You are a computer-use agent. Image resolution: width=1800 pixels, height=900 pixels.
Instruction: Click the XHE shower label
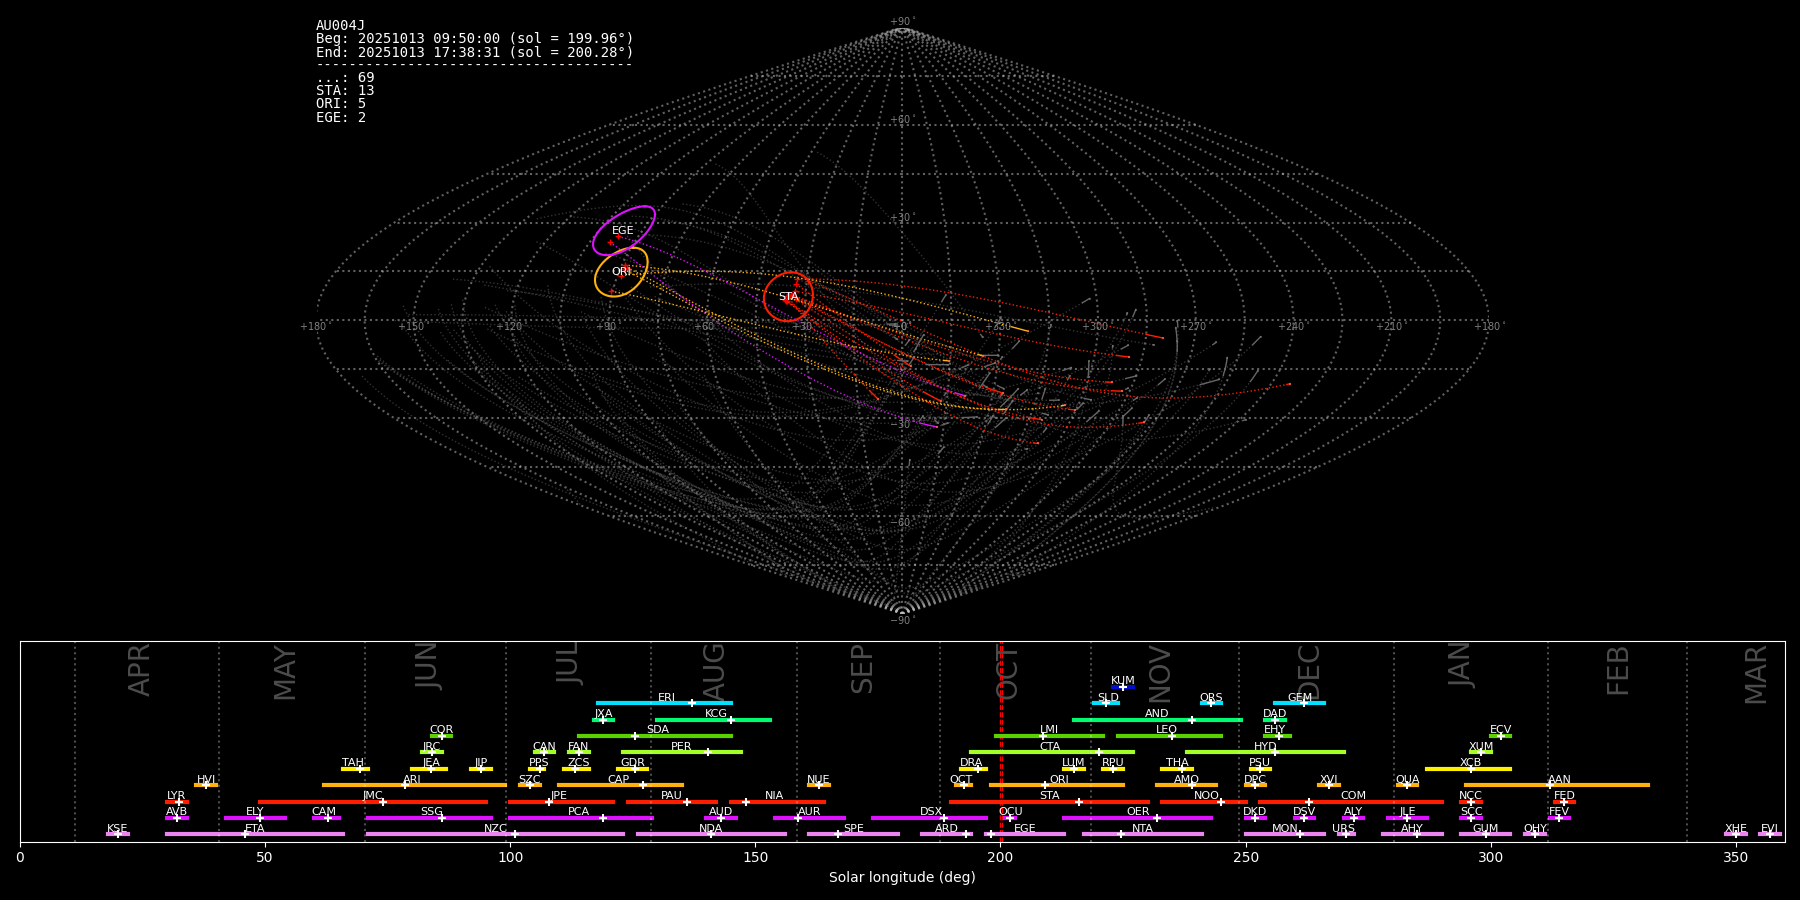tap(1735, 829)
